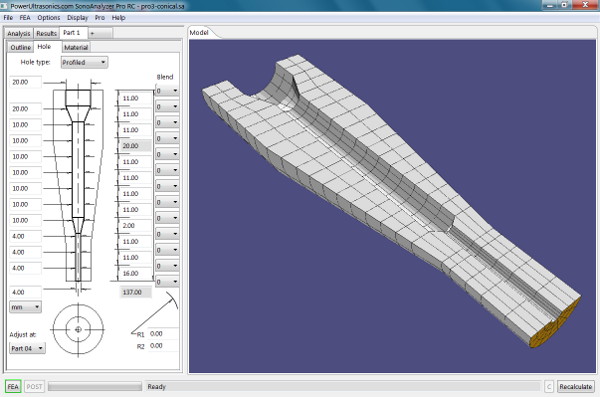Click the hole cross-section circle diagram
Image resolution: width=600 pixels, height=397 pixels.
click(78, 330)
